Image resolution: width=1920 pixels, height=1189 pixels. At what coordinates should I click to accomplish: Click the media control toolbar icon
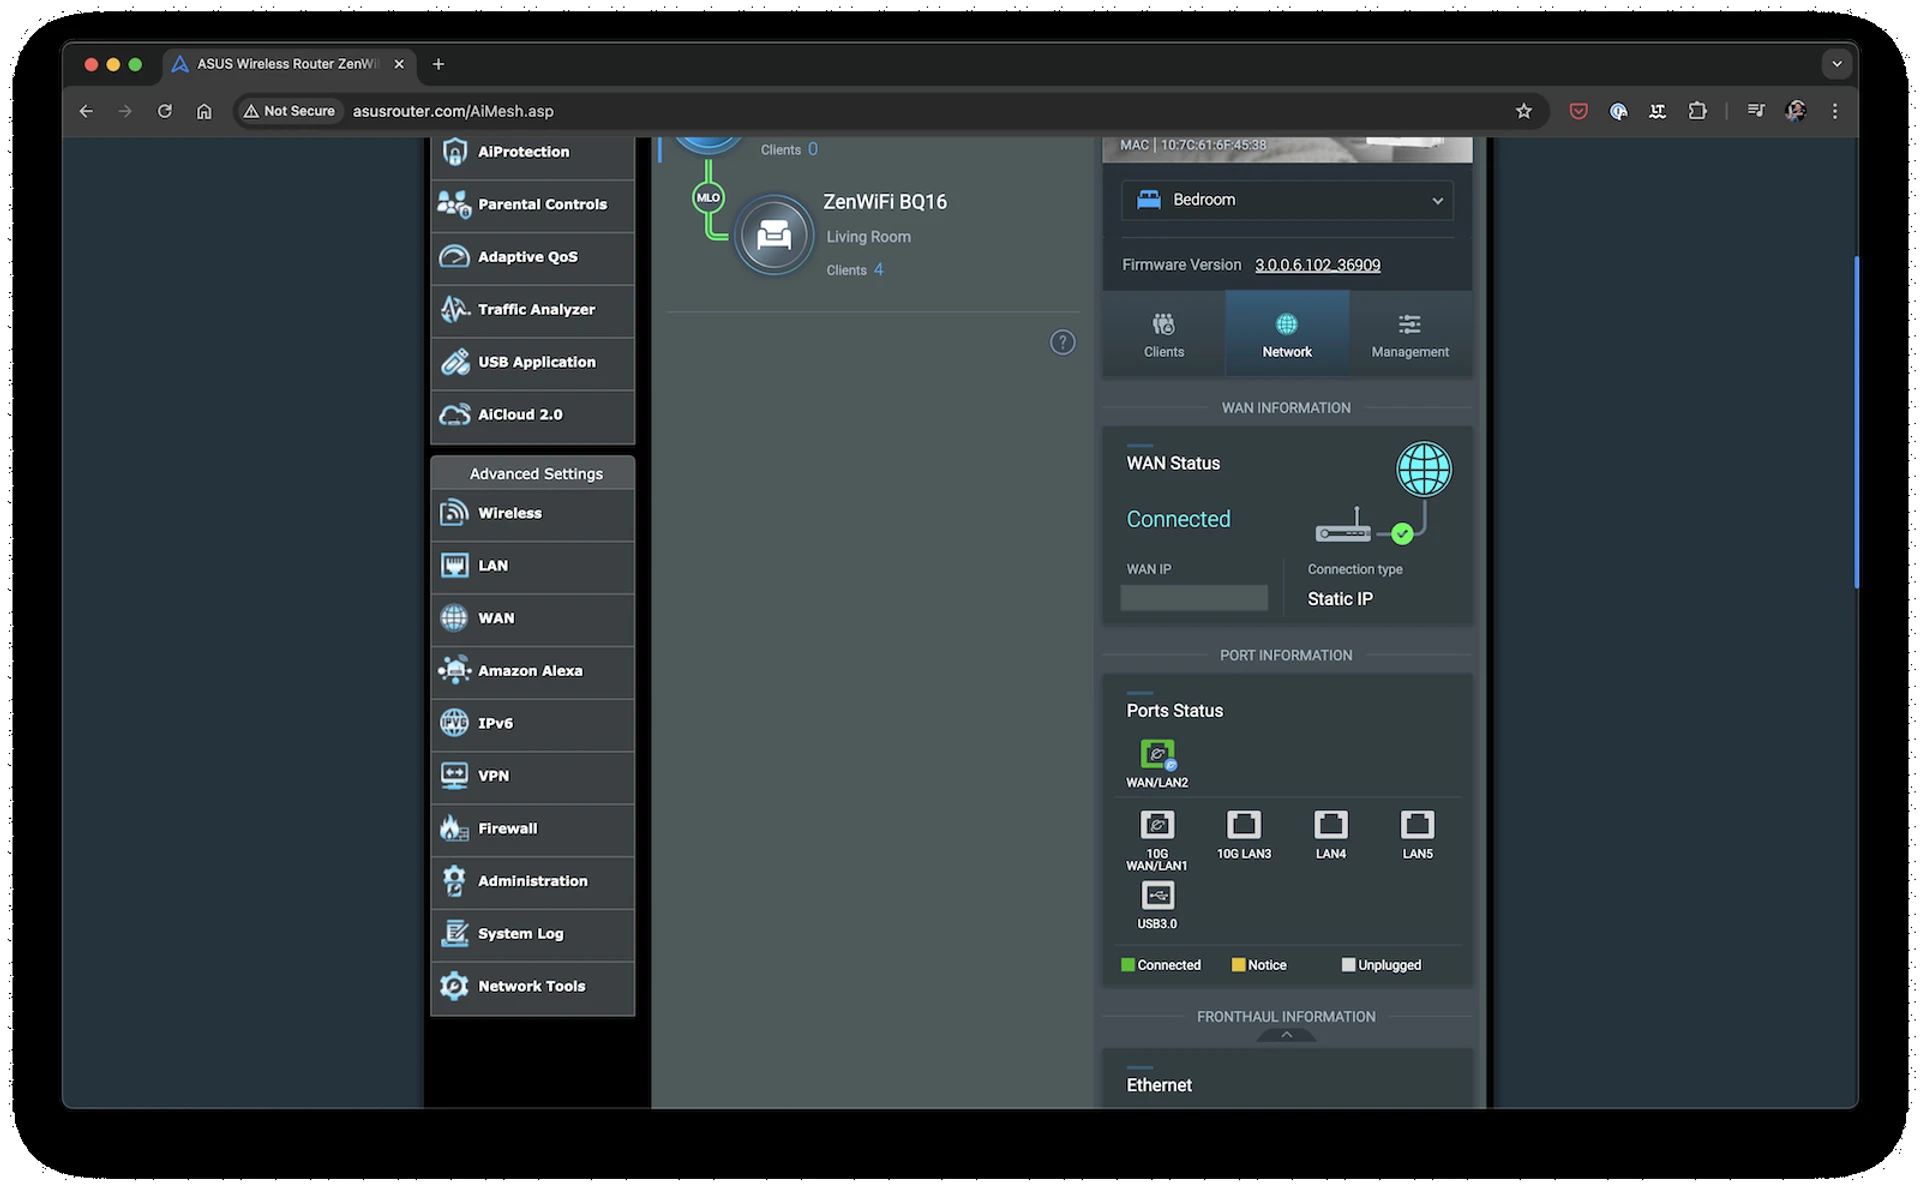pos(1755,111)
